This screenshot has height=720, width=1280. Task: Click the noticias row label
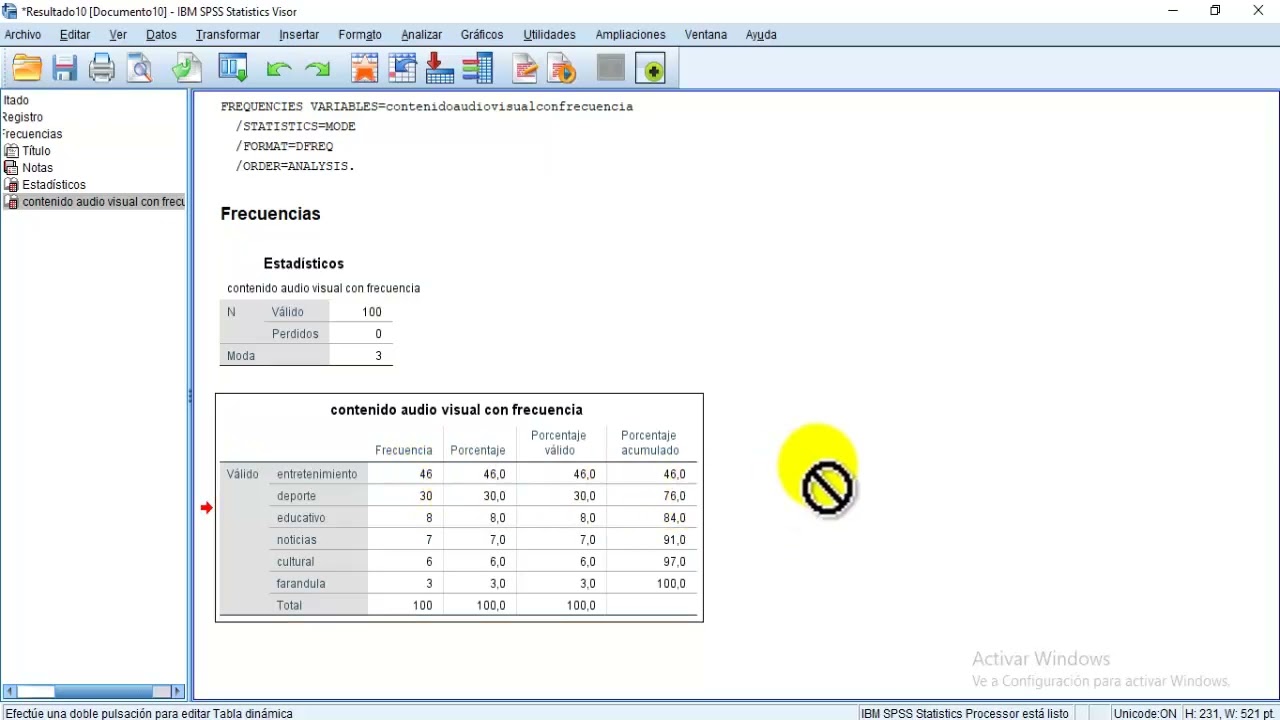297,540
